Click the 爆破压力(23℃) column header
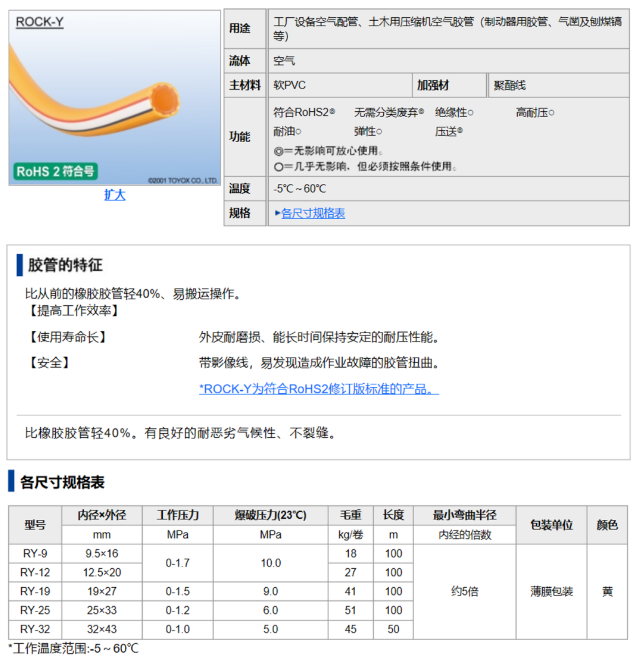The image size is (638, 661). click(x=270, y=515)
